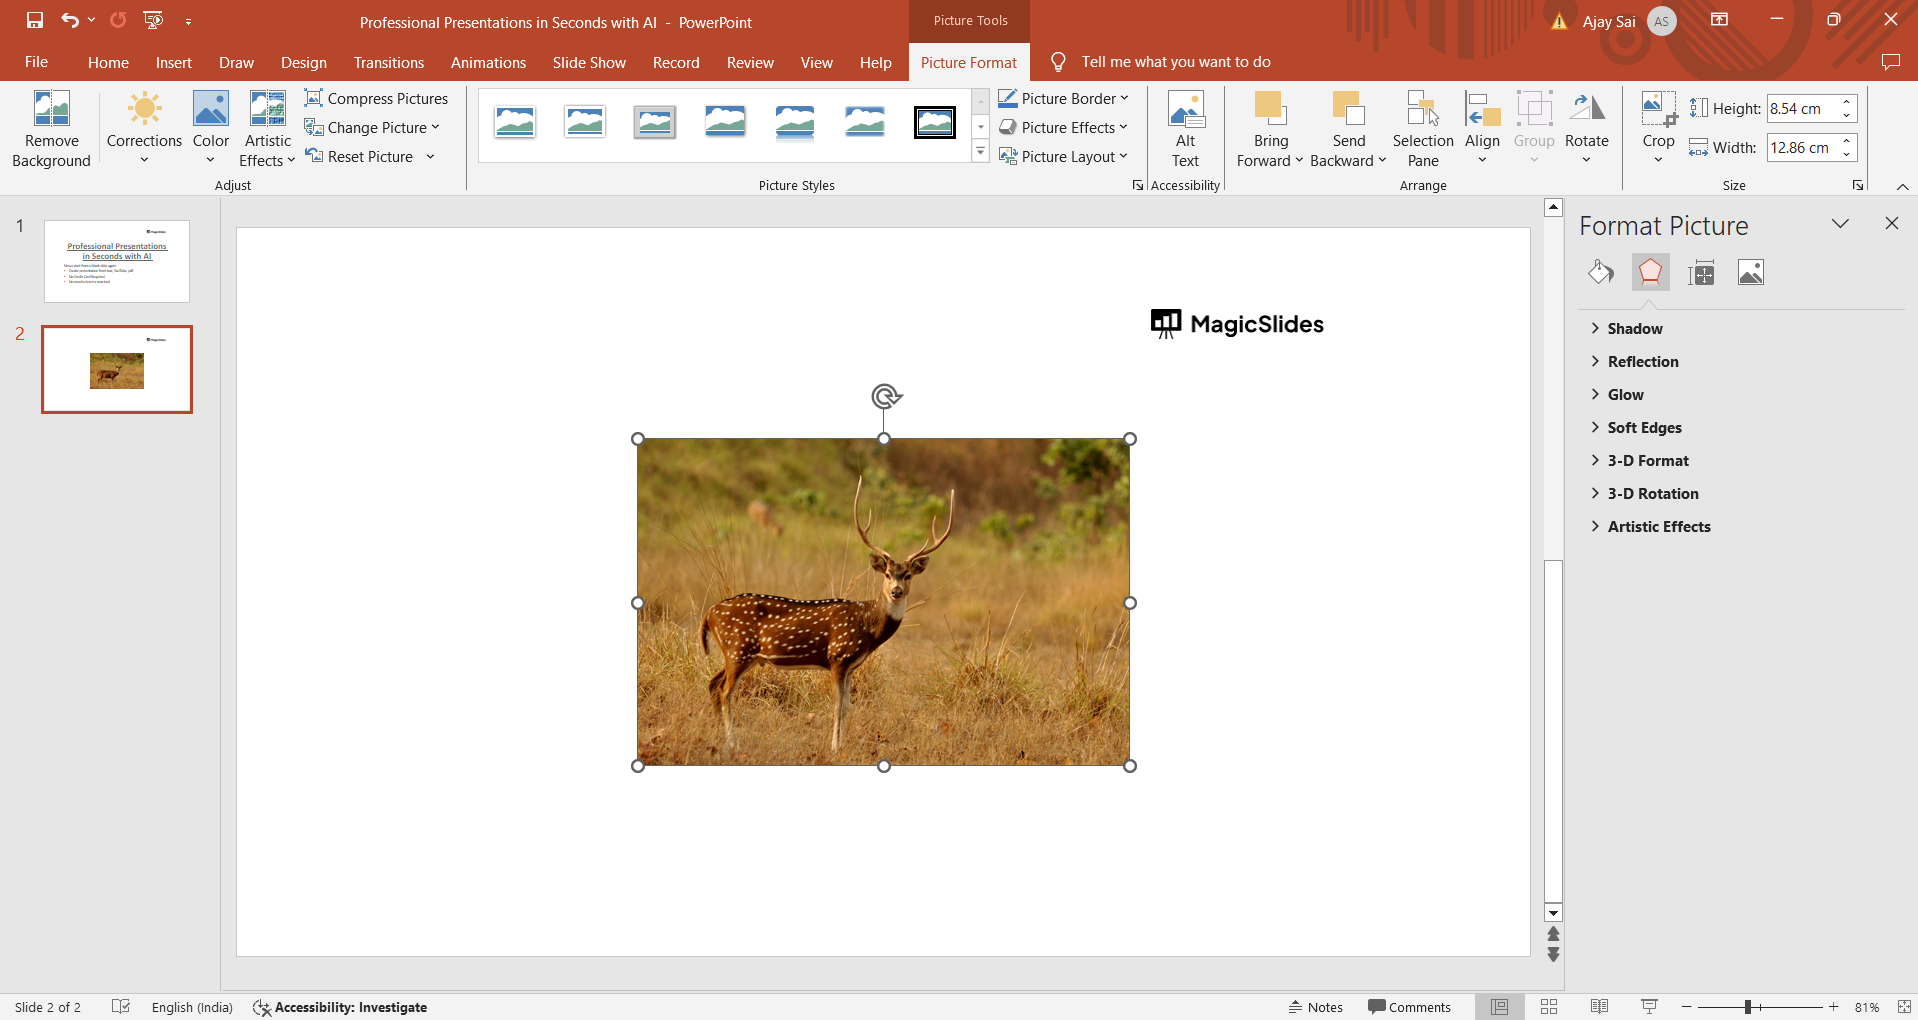The image size is (1918, 1020).
Task: Toggle Comments pane from status bar
Action: (x=1409, y=1007)
